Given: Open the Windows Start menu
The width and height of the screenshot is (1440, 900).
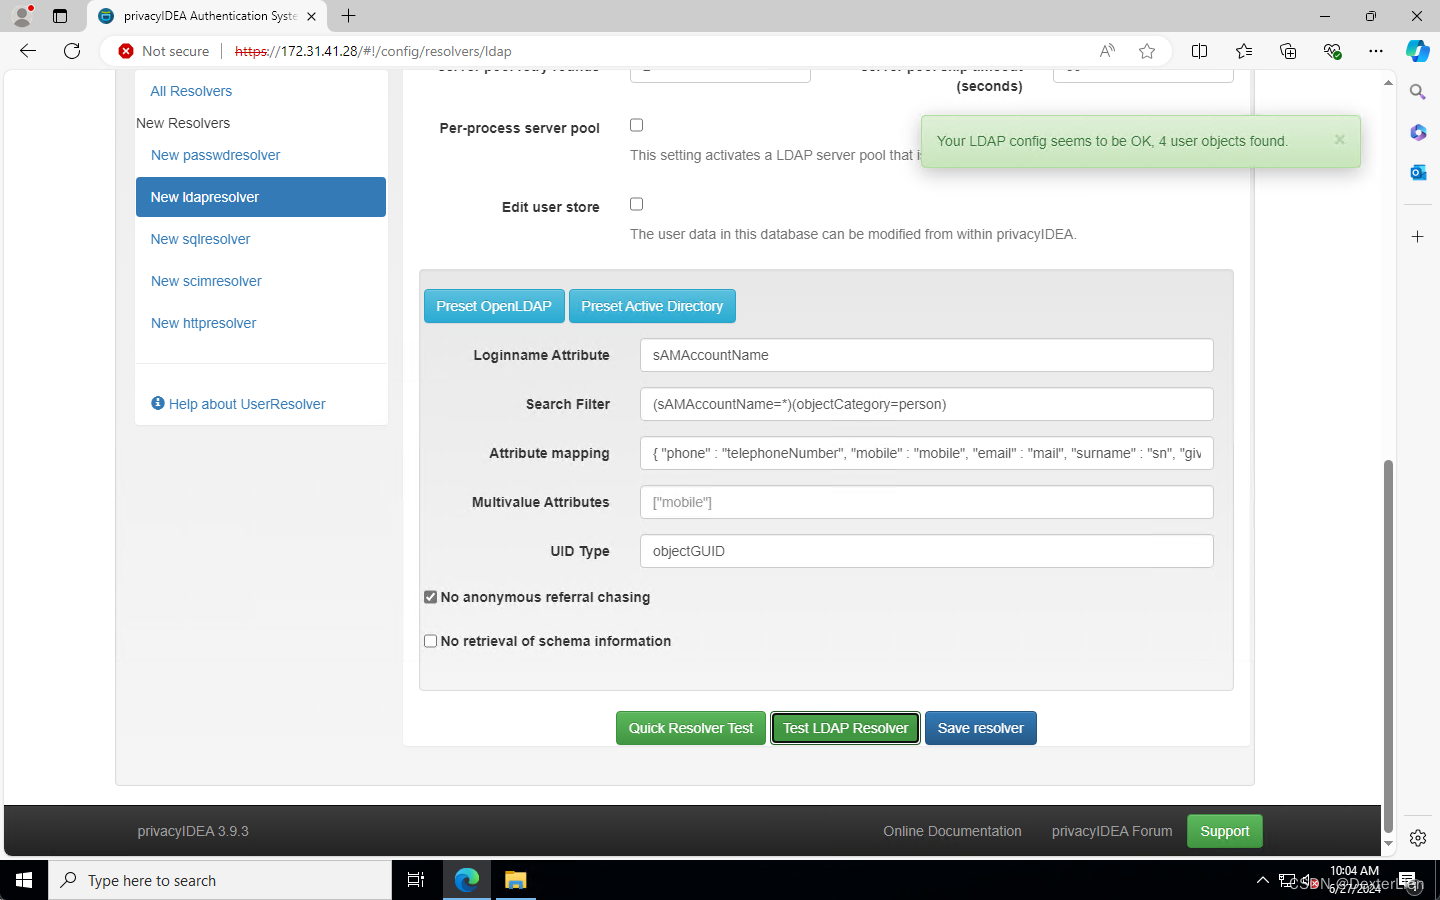Looking at the screenshot, I should pos(24,880).
